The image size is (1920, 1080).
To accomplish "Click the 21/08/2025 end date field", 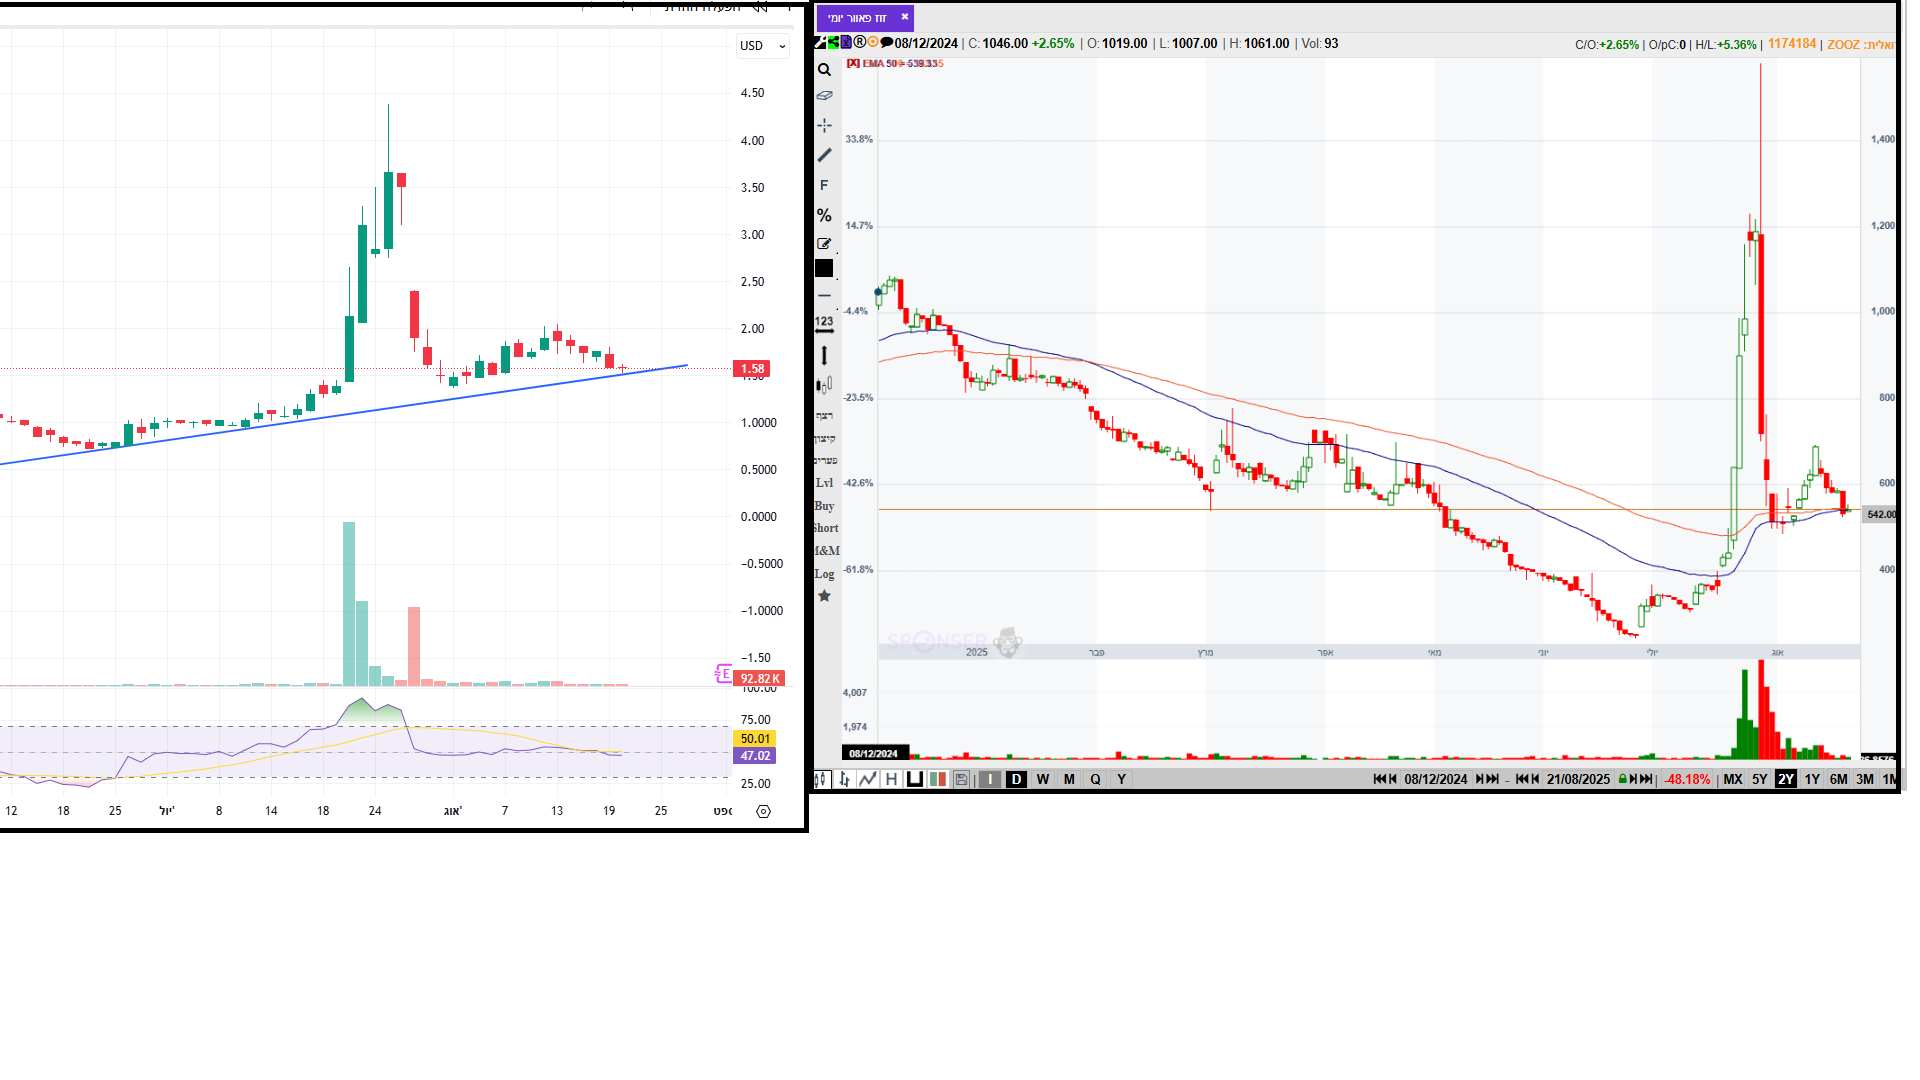I will (1578, 779).
